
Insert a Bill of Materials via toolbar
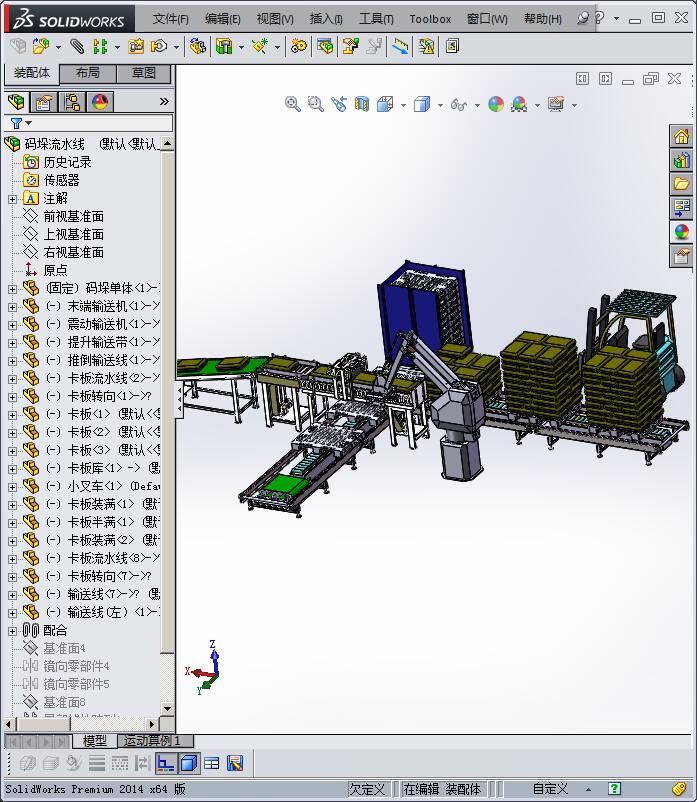point(325,47)
